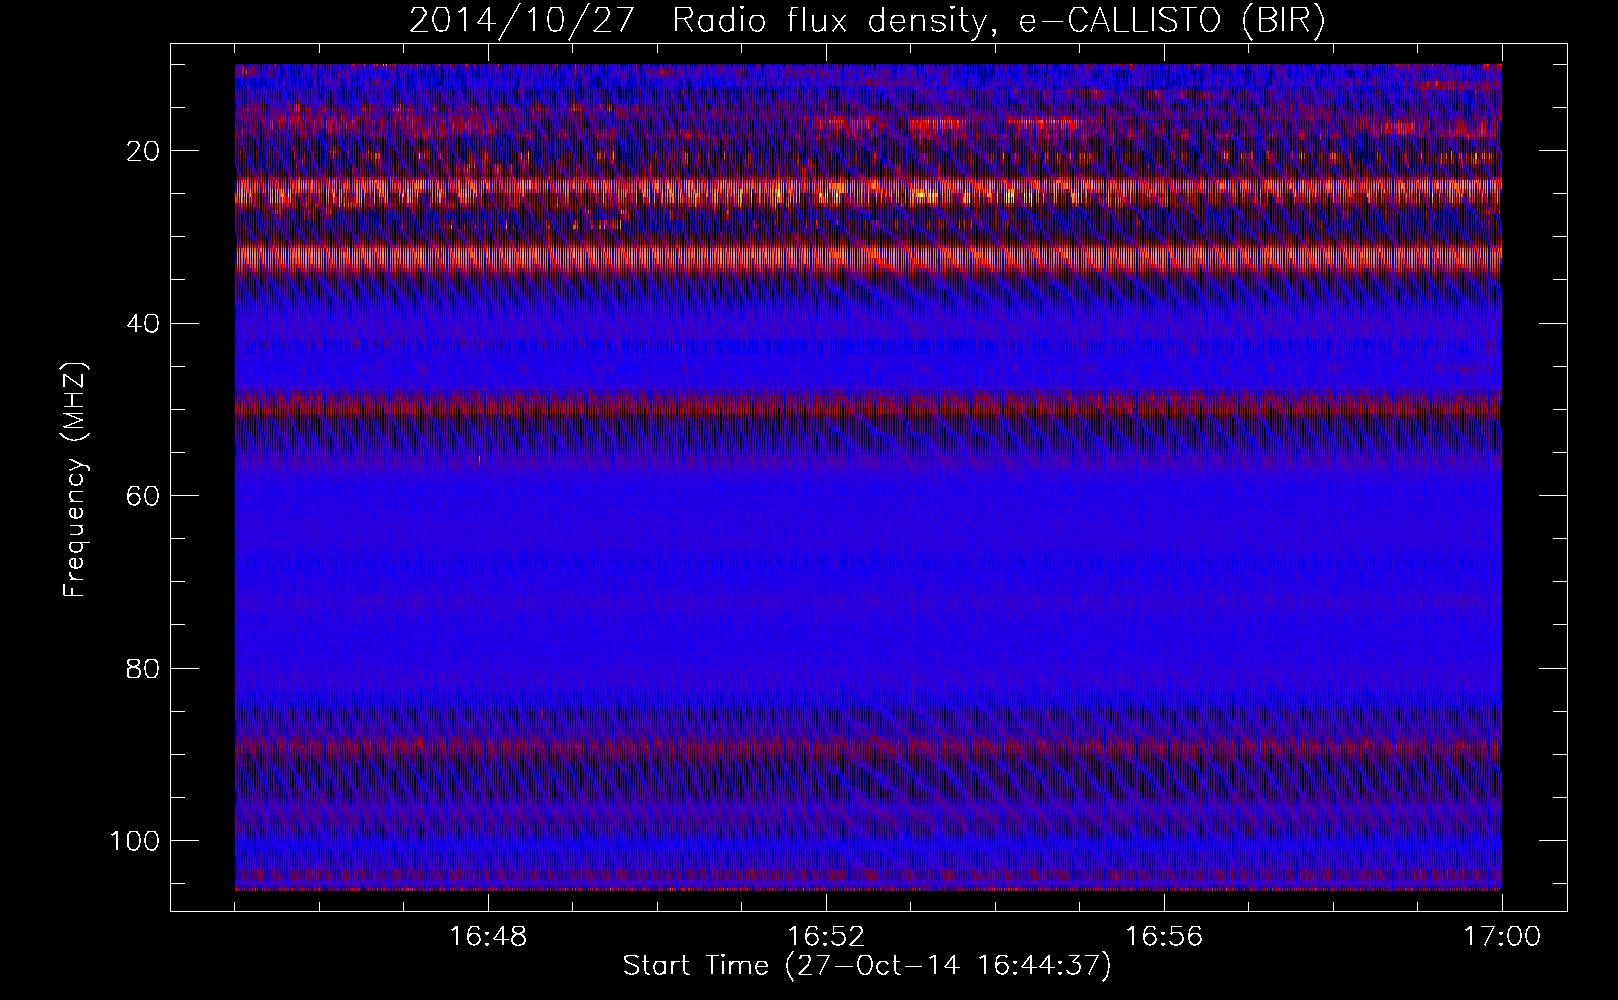Click the 60 MHz frequency tick label
Image resolution: width=1618 pixels, height=1000 pixels.
143,496
